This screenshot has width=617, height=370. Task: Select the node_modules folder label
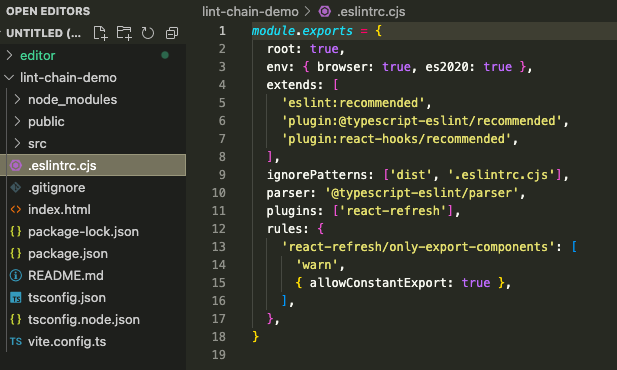coord(72,99)
